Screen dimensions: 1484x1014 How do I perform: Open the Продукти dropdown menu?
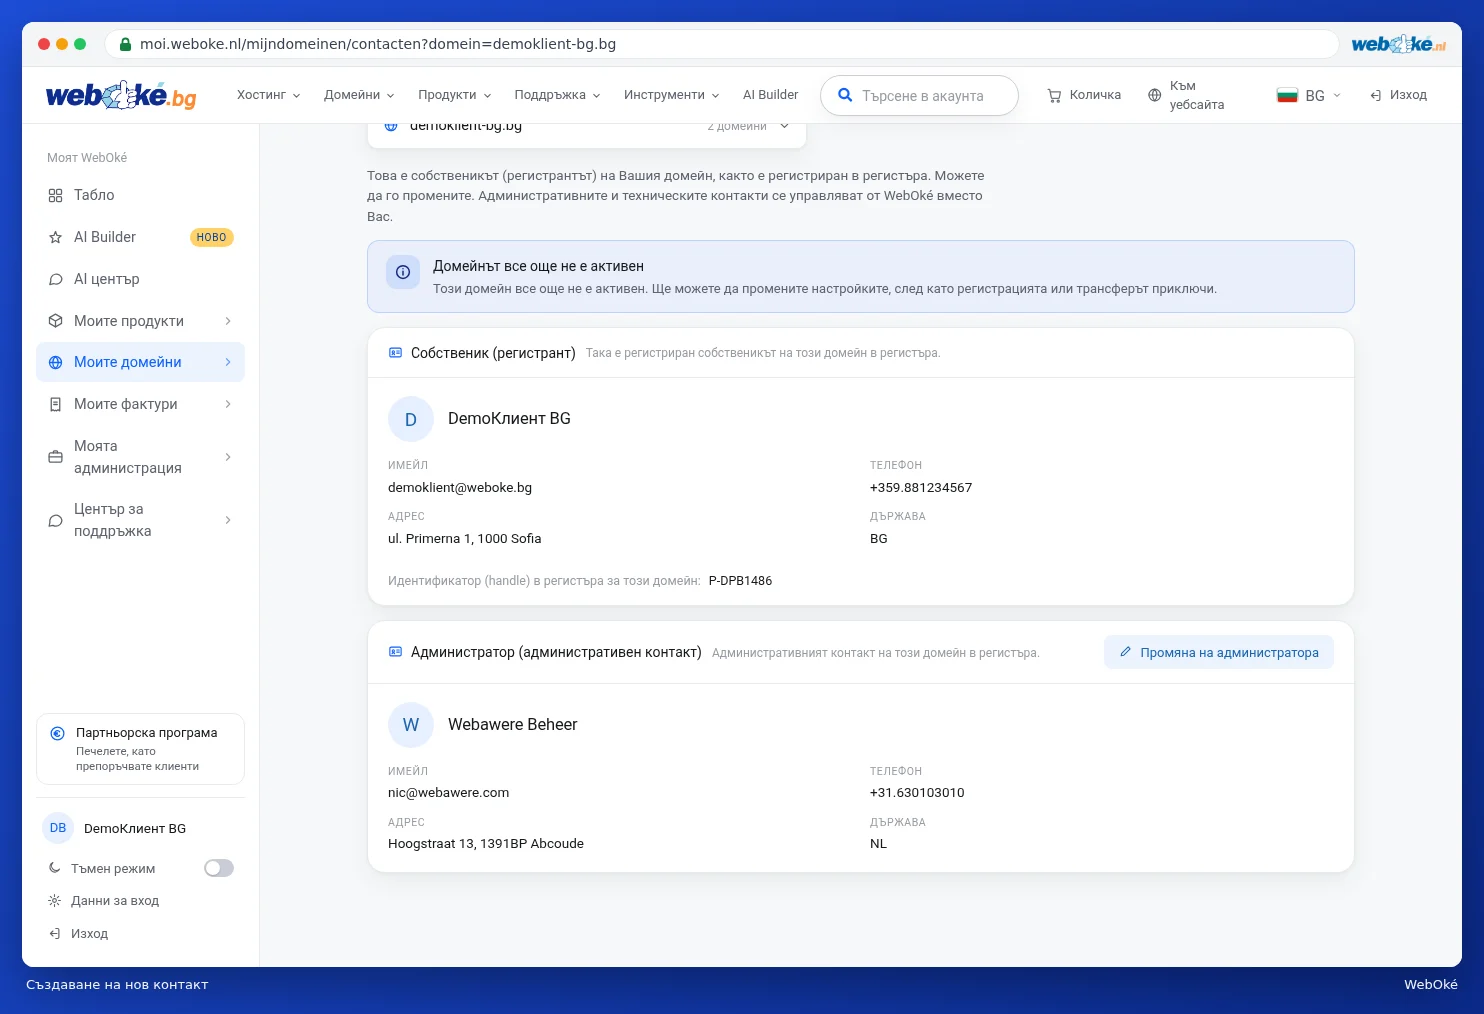point(455,95)
